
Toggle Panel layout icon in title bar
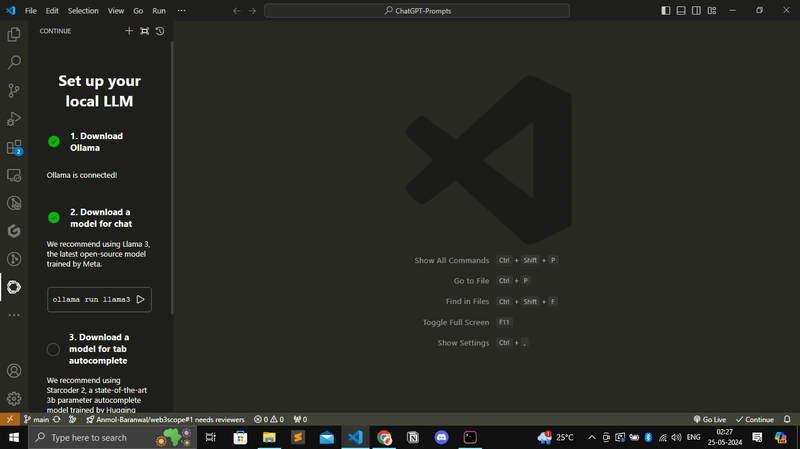click(x=681, y=10)
